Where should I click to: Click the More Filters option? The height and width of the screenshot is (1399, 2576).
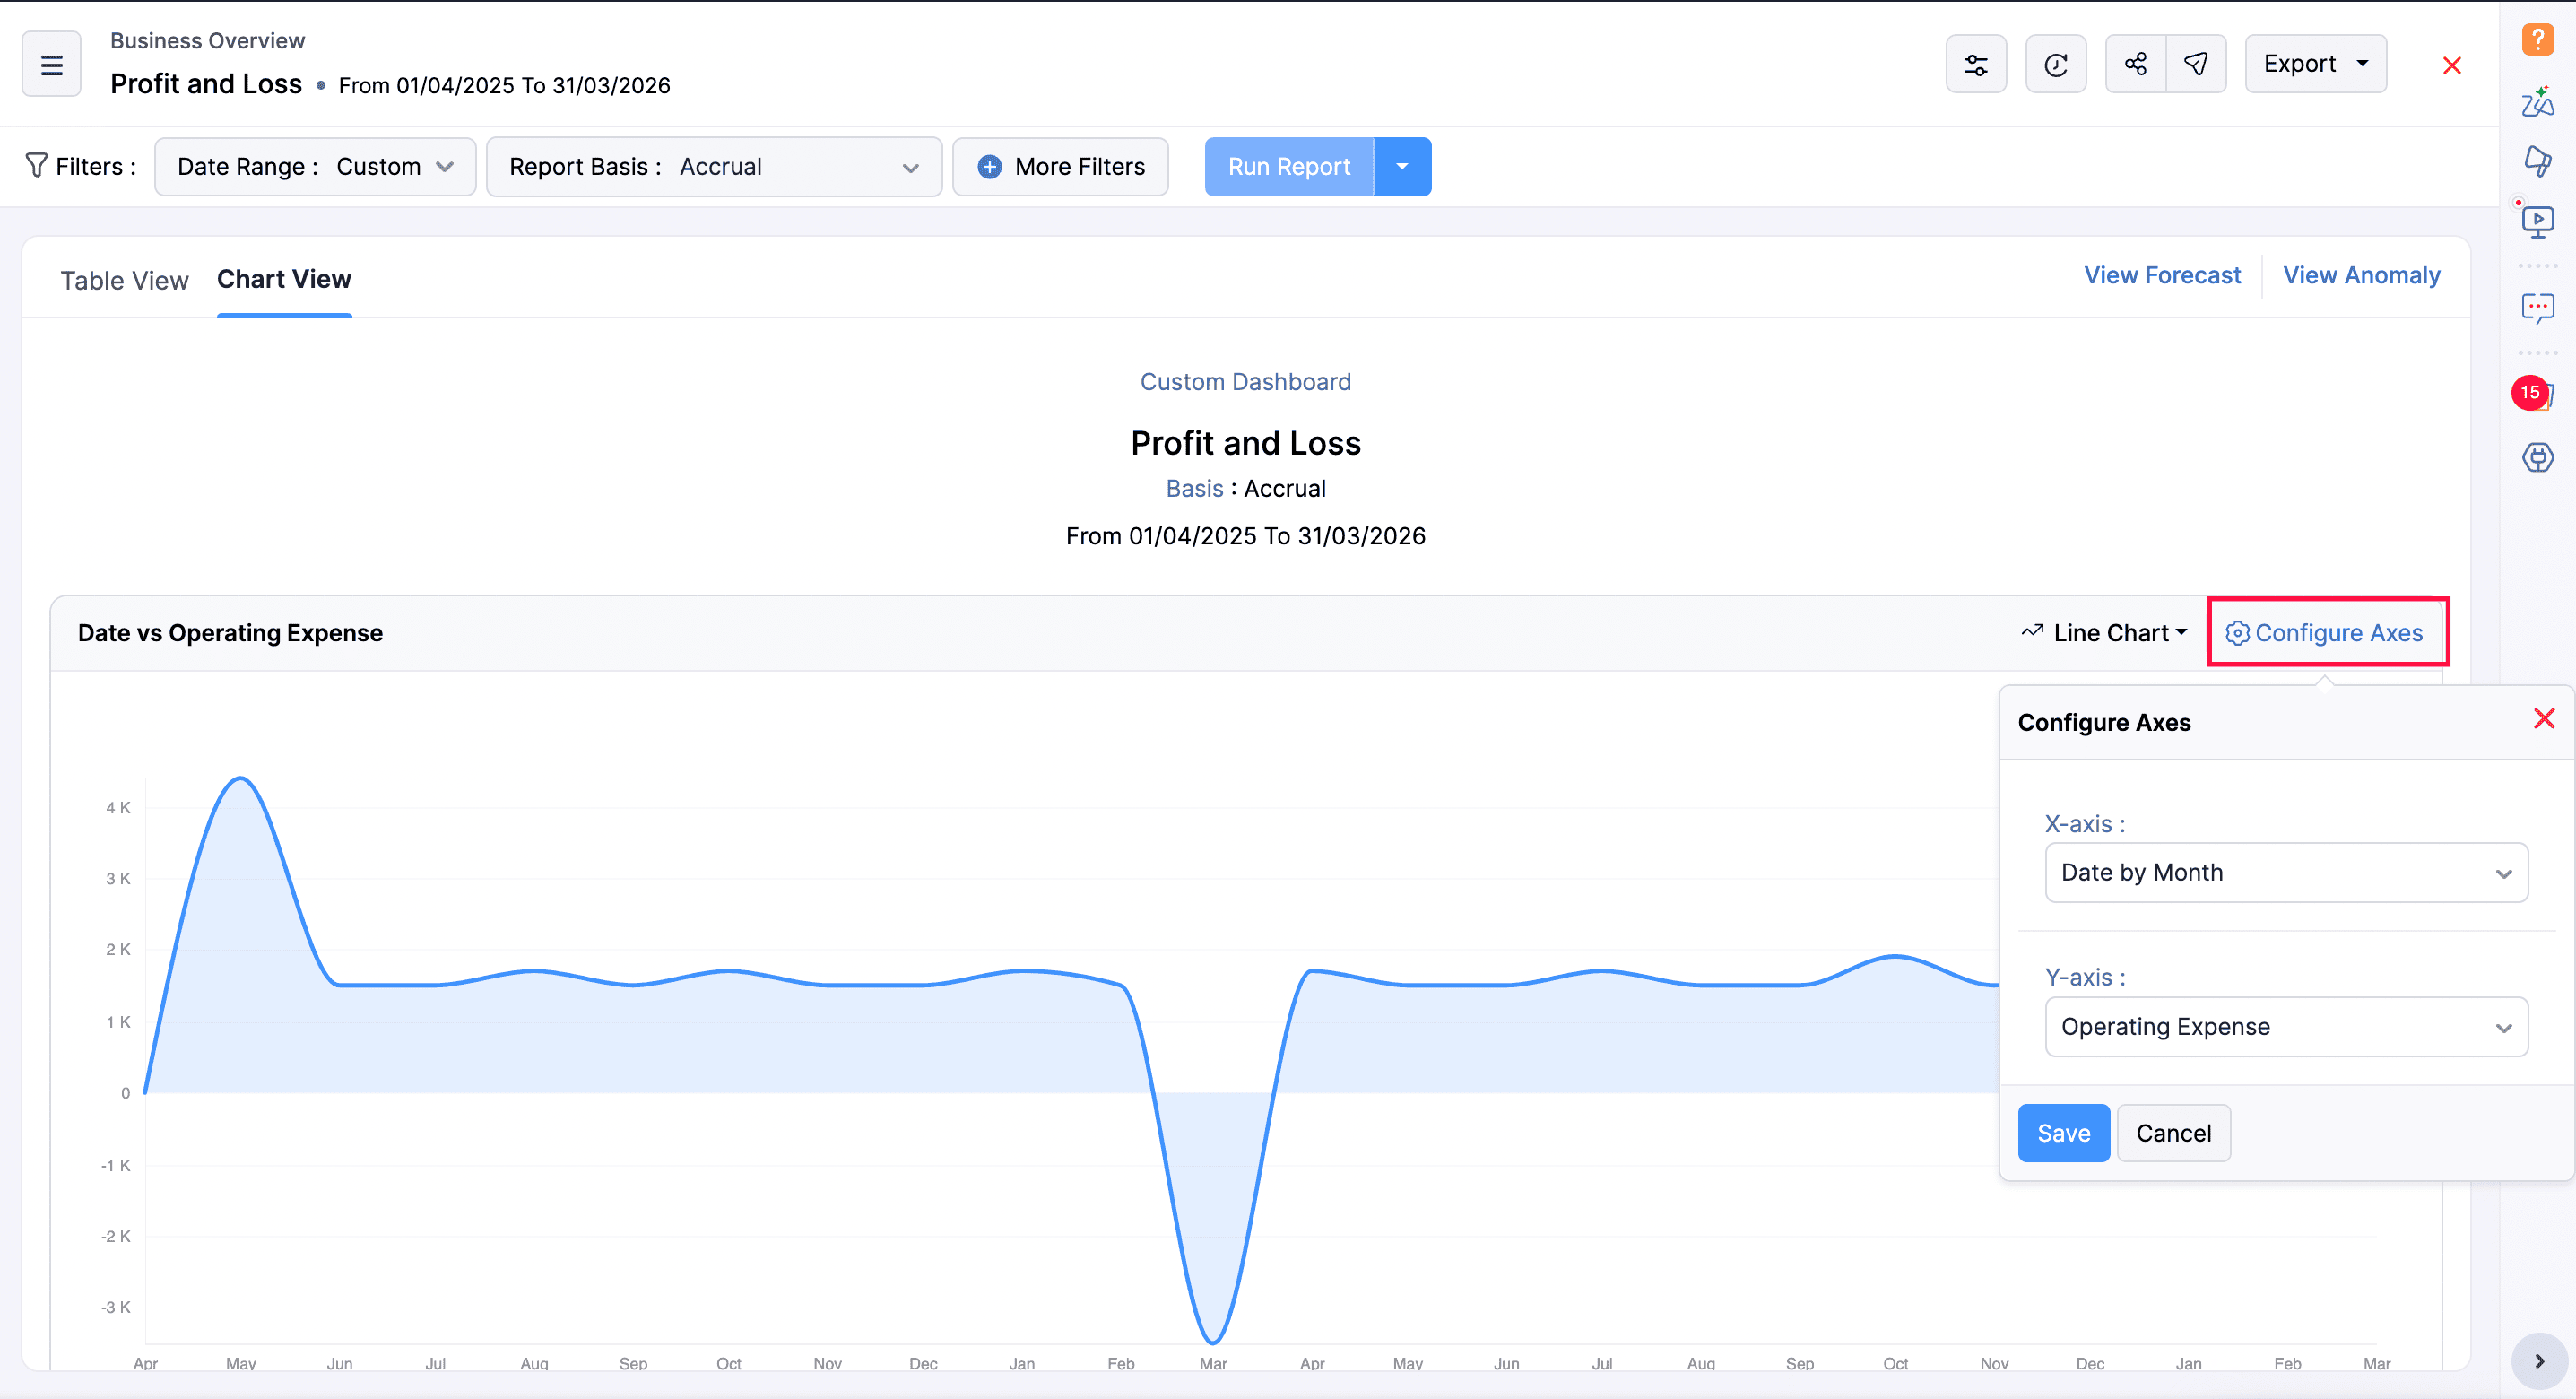(1061, 166)
